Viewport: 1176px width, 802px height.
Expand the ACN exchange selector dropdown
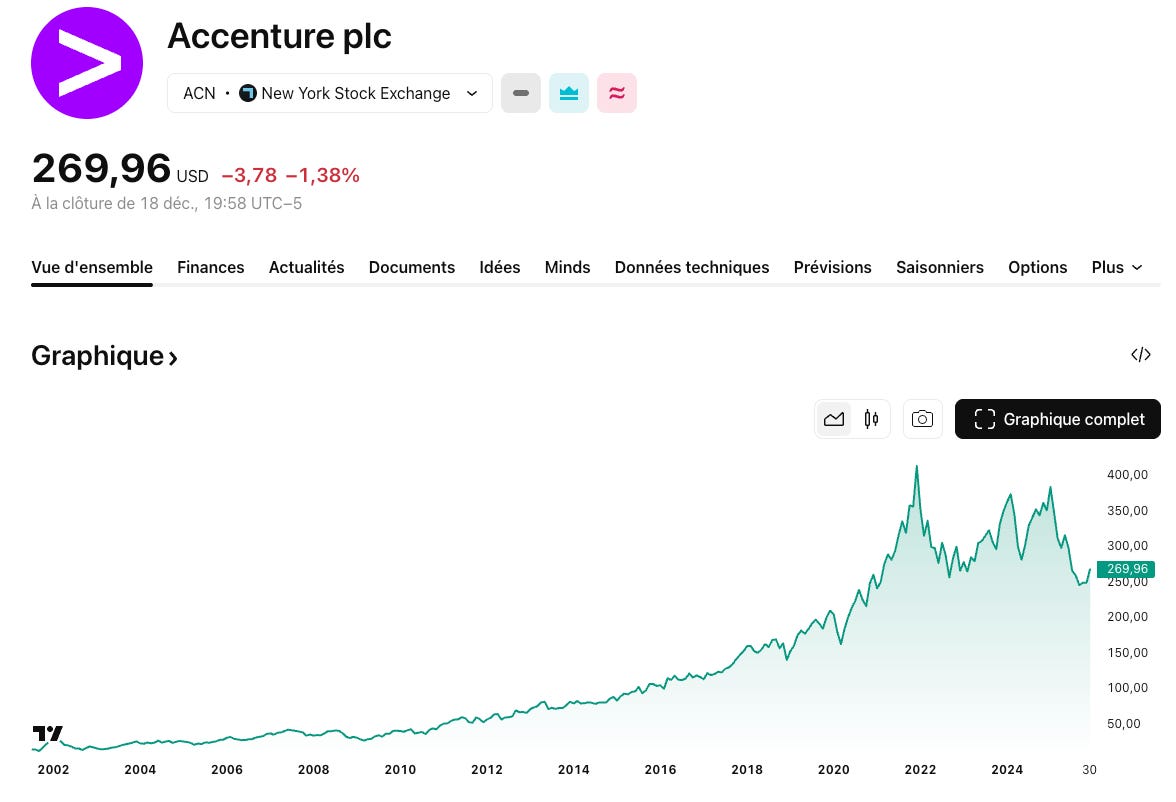coord(471,93)
